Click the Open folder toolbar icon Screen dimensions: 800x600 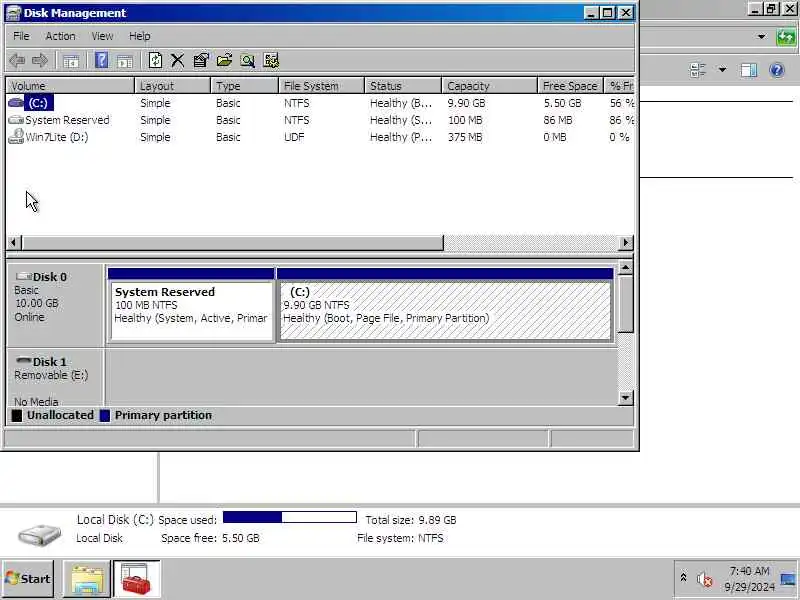224,61
